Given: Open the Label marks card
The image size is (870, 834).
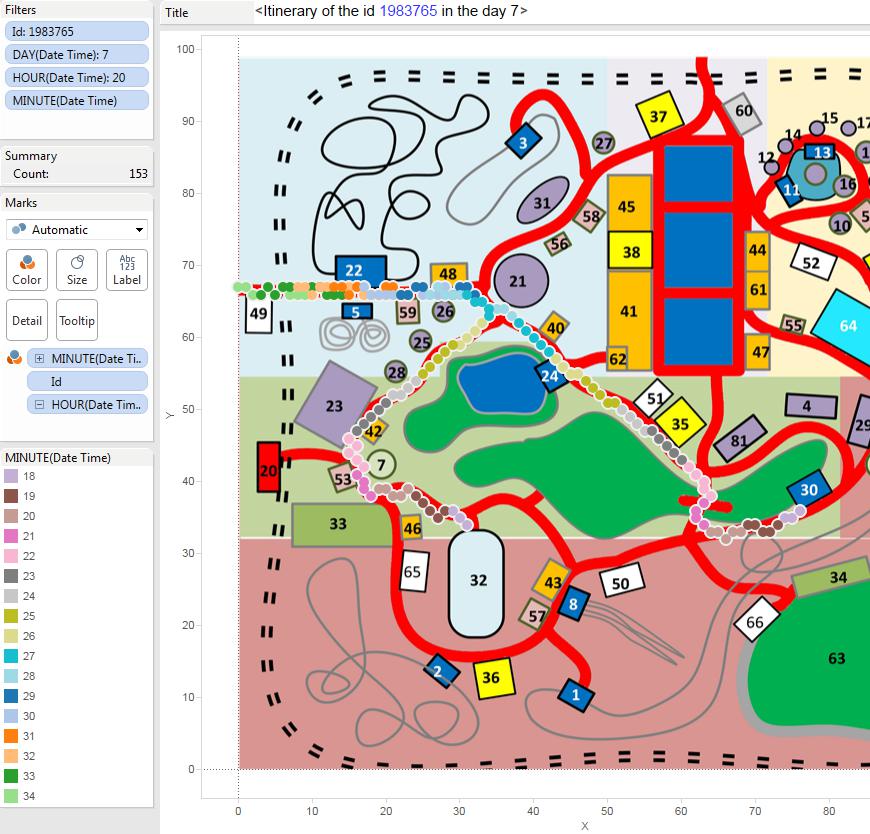Looking at the screenshot, I should 127,270.
